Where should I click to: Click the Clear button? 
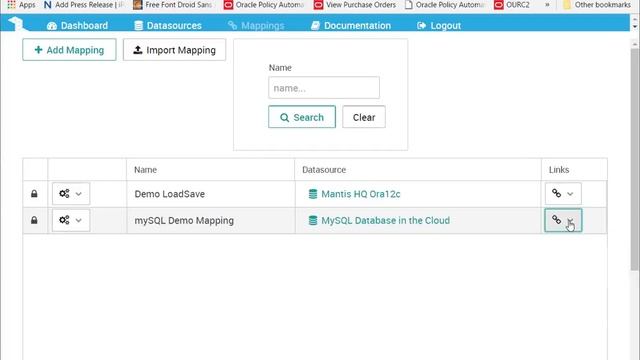tap(364, 117)
